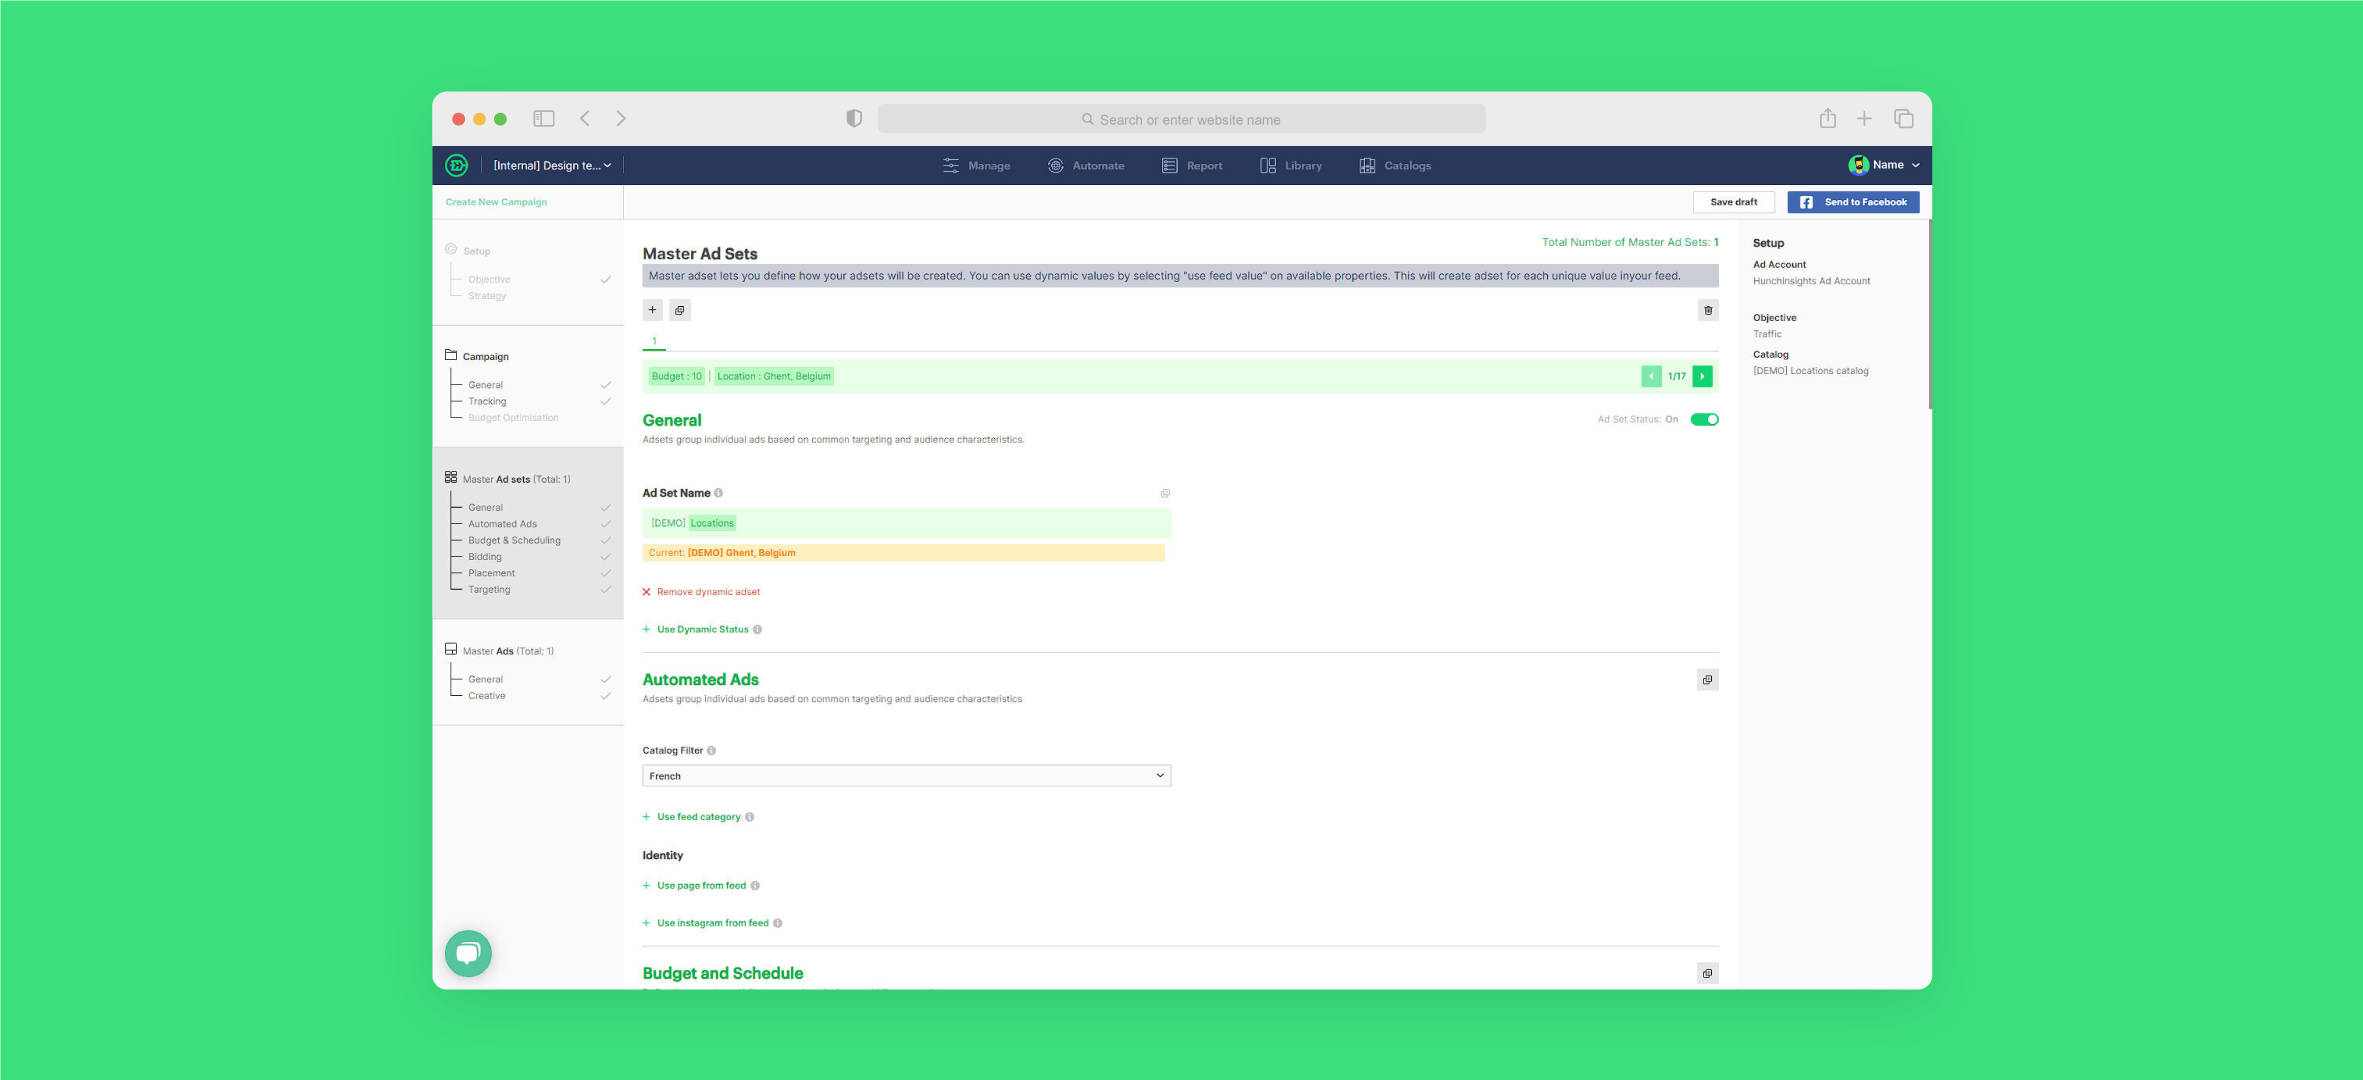Click the copy icon in the Automated Ads section
Image resolution: width=2363 pixels, height=1080 pixels.
coord(1707,680)
